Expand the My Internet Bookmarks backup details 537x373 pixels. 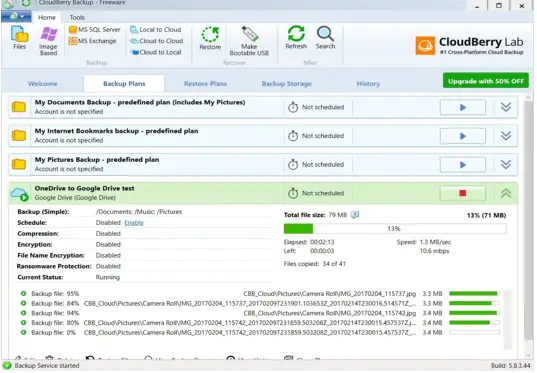click(506, 136)
